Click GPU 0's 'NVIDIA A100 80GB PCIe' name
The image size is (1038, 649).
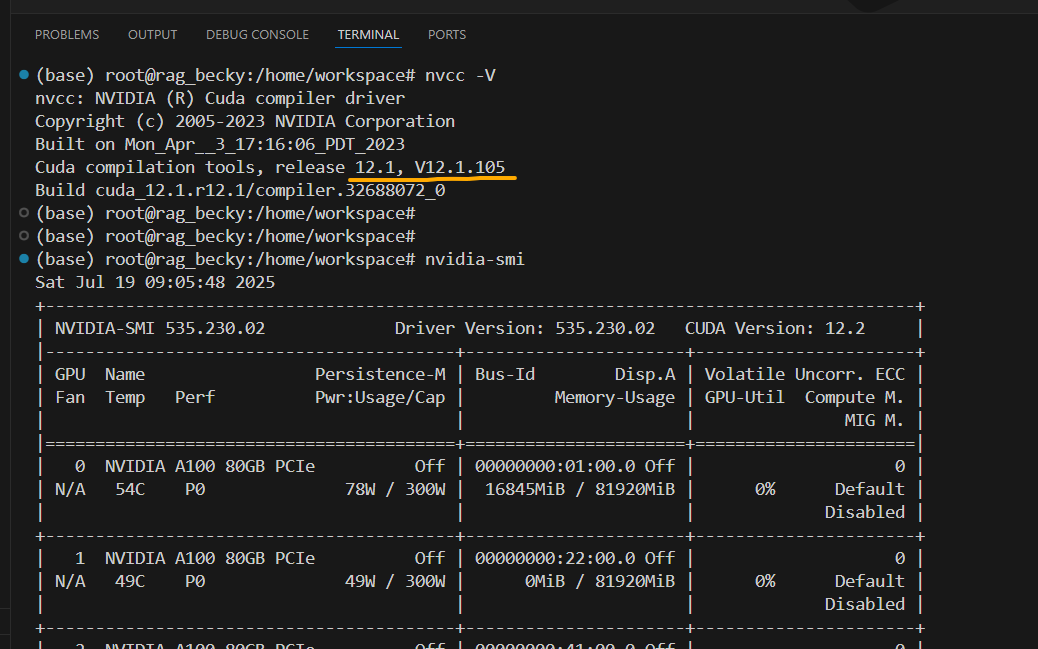[x=210, y=466]
